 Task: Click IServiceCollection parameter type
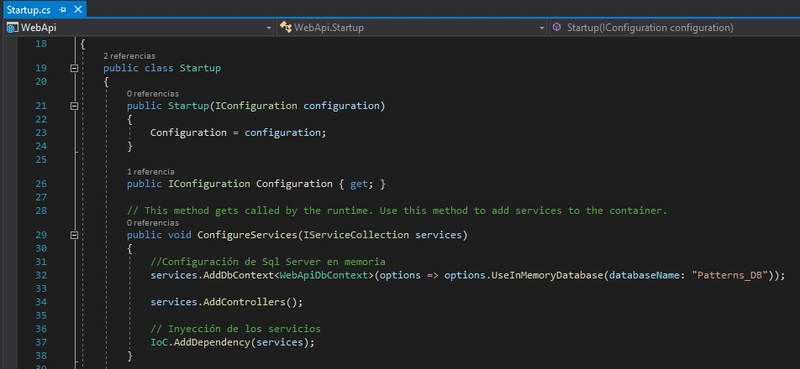[x=356, y=235]
